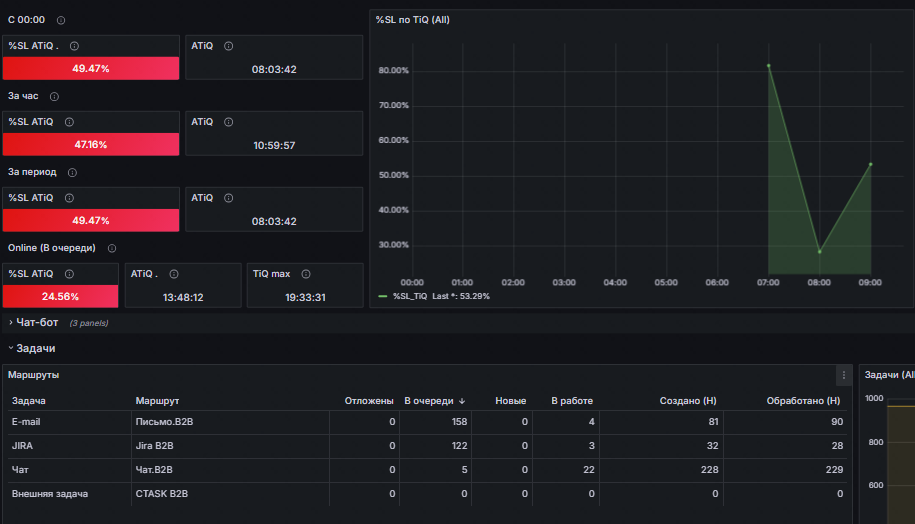
Task: Click the chart data point at 07:00
Action: click(769, 66)
